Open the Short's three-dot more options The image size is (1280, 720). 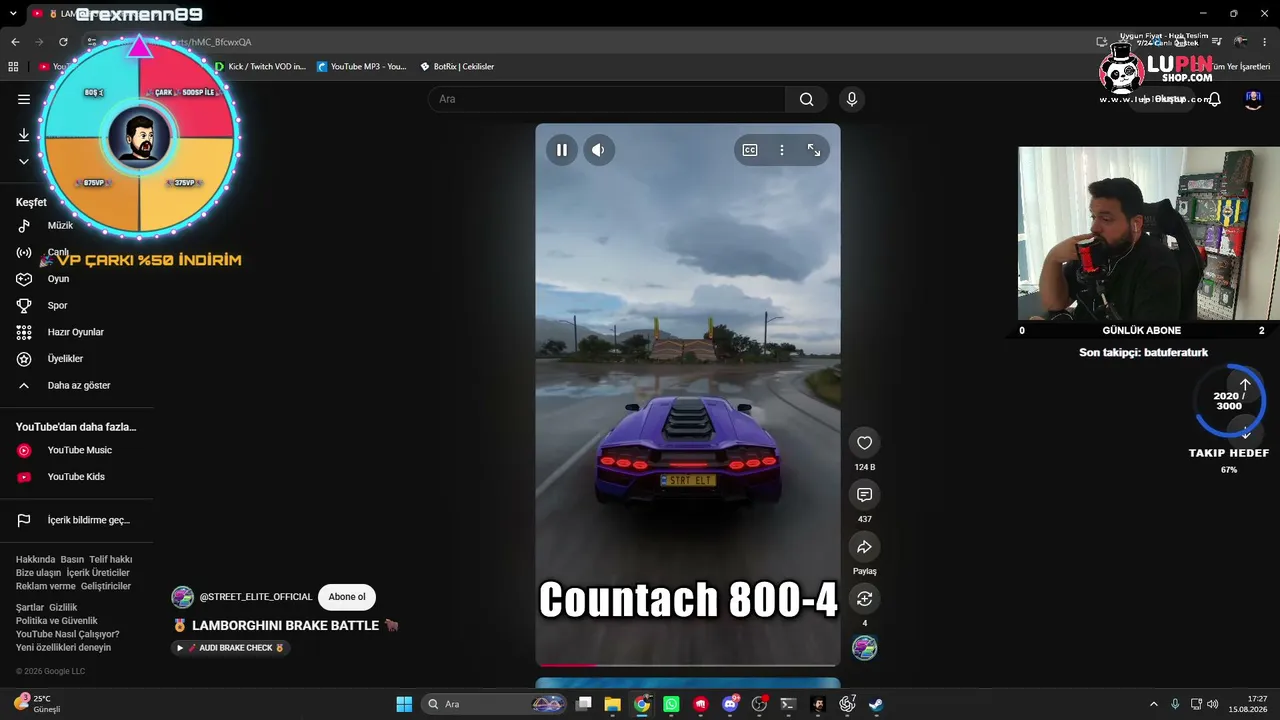[x=782, y=150]
